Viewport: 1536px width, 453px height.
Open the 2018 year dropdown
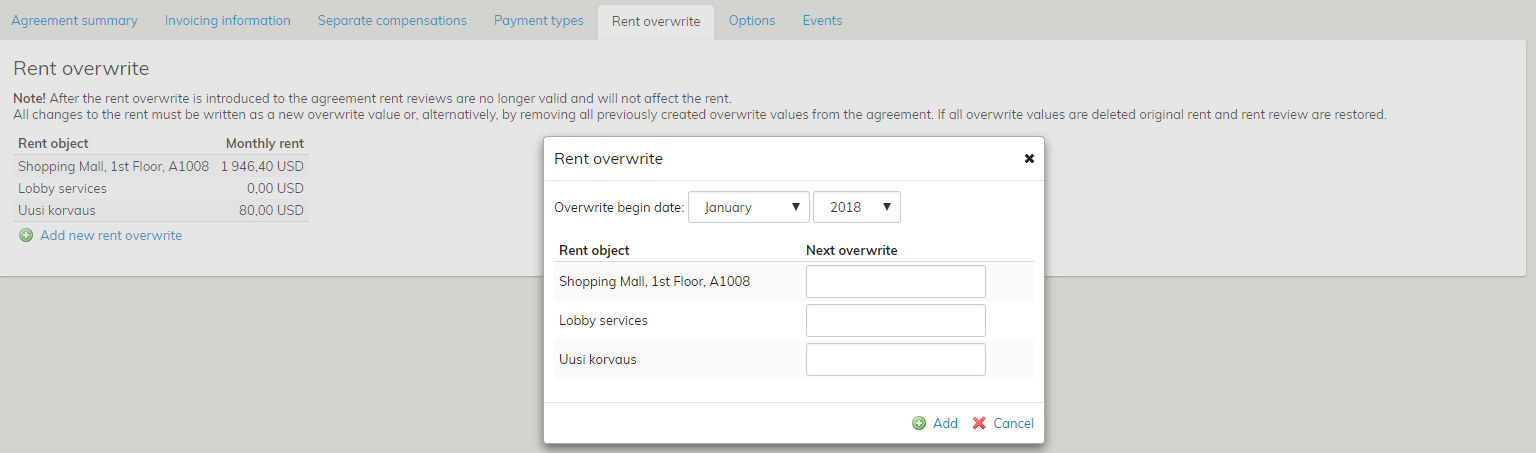click(857, 207)
